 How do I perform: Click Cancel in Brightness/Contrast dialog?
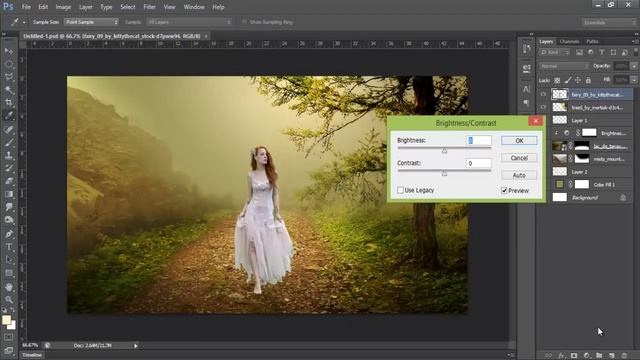tap(519, 158)
